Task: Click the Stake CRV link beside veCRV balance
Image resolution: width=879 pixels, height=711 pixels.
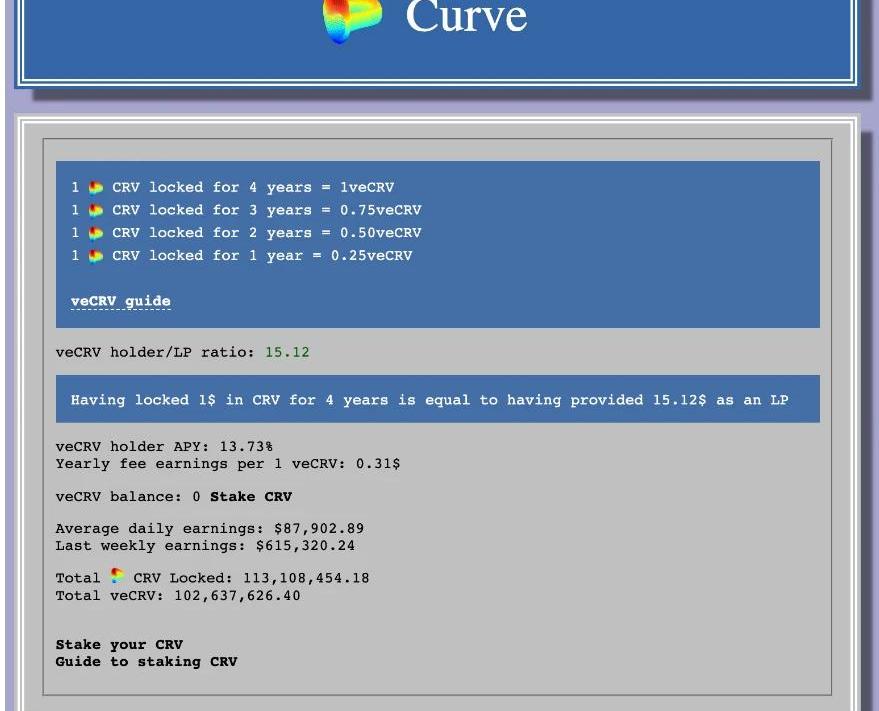Action: (x=251, y=497)
